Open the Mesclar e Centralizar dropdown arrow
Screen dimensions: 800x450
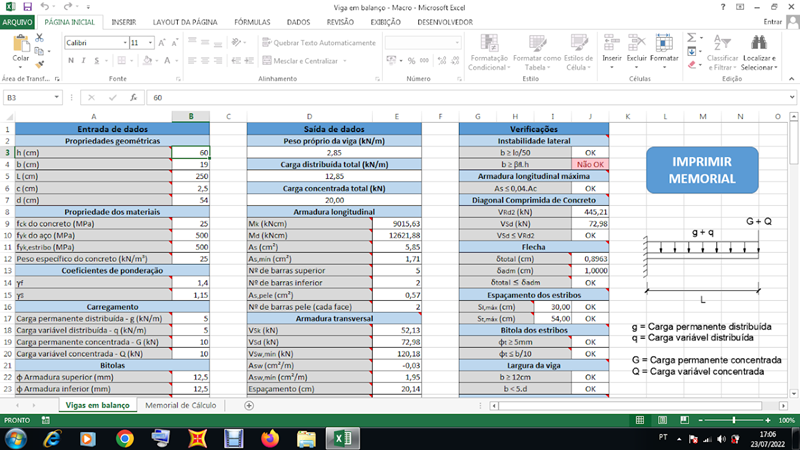coord(345,61)
